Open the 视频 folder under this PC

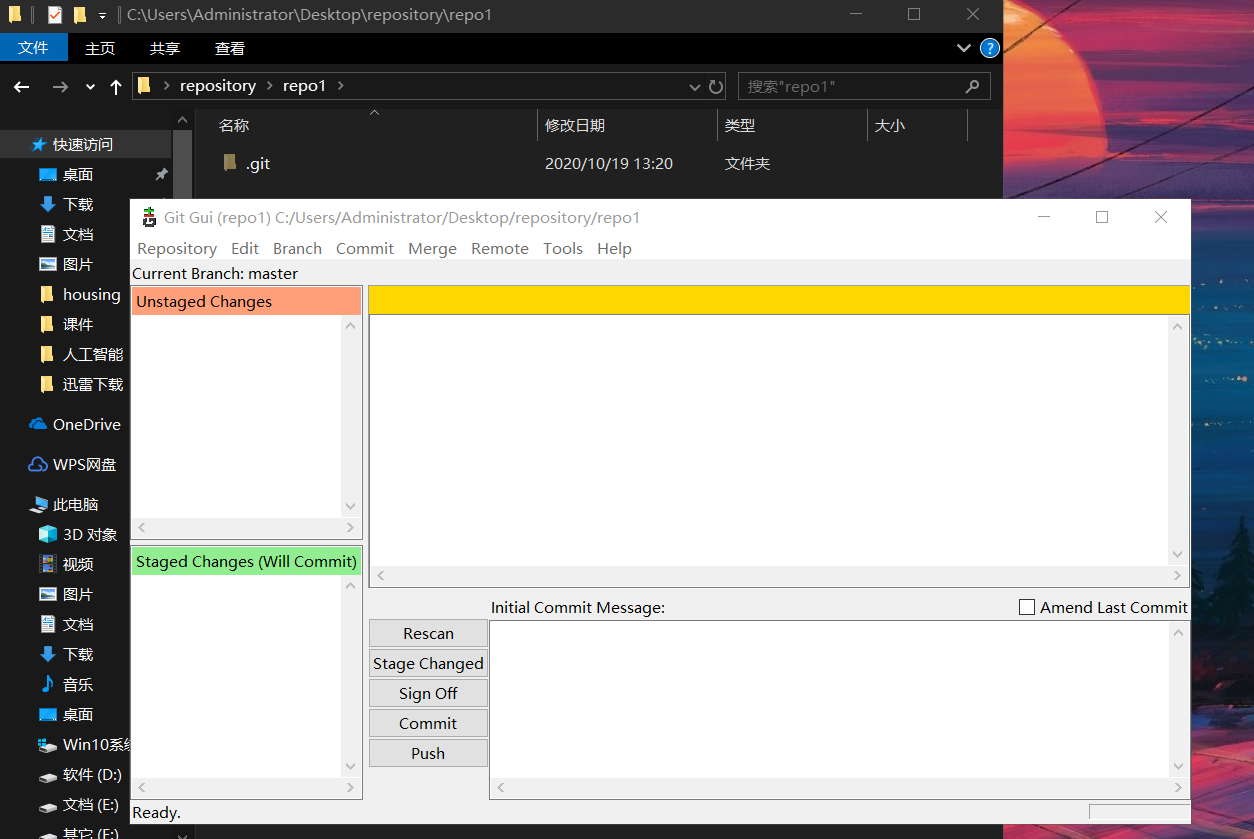point(78,564)
